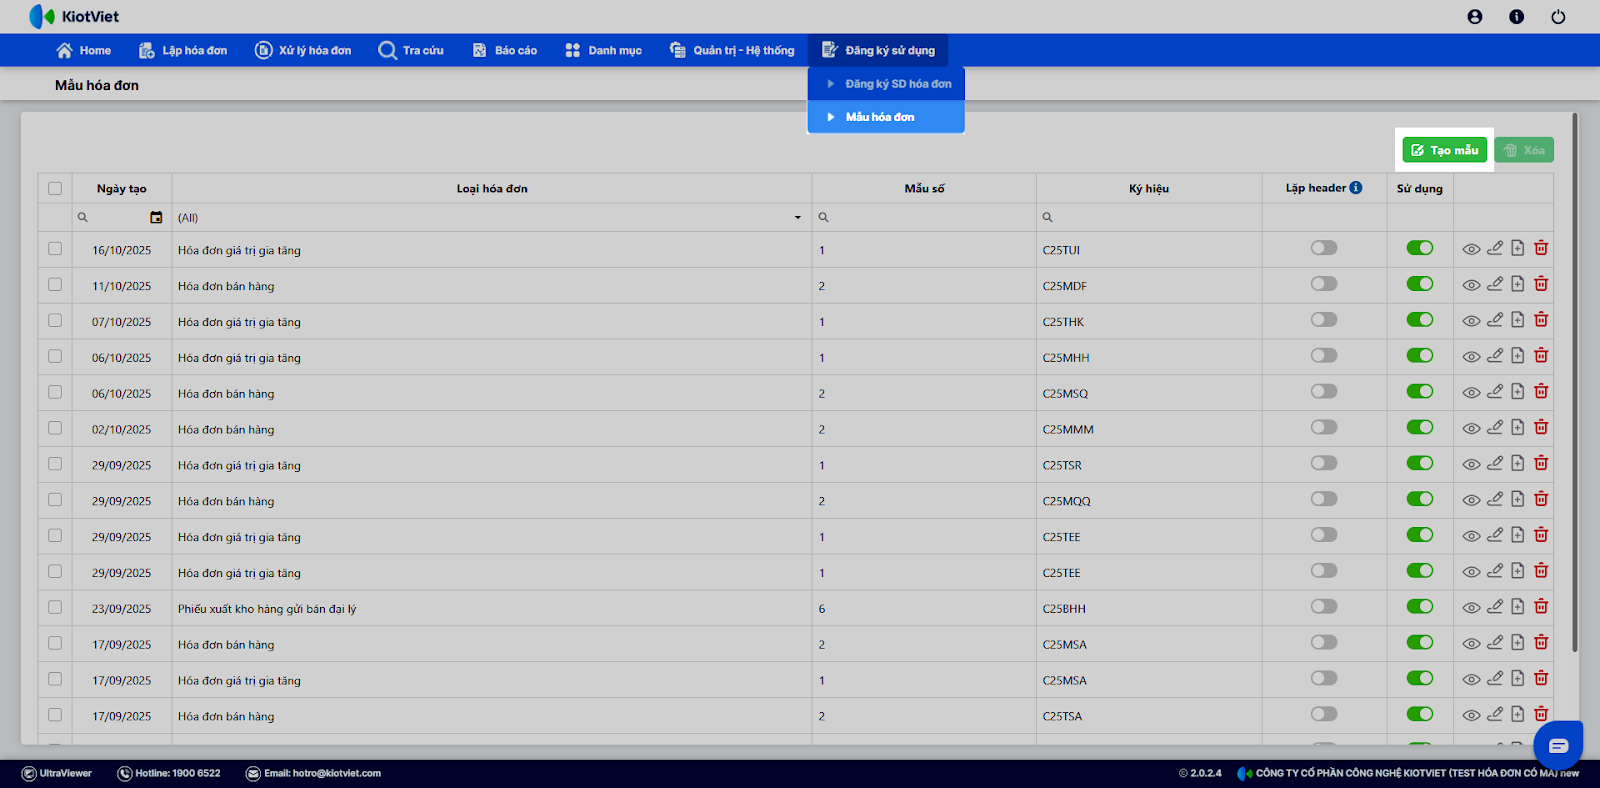The width and height of the screenshot is (1600, 788).
Task: Focus the Ký hiệu search field
Action: (x=1149, y=217)
